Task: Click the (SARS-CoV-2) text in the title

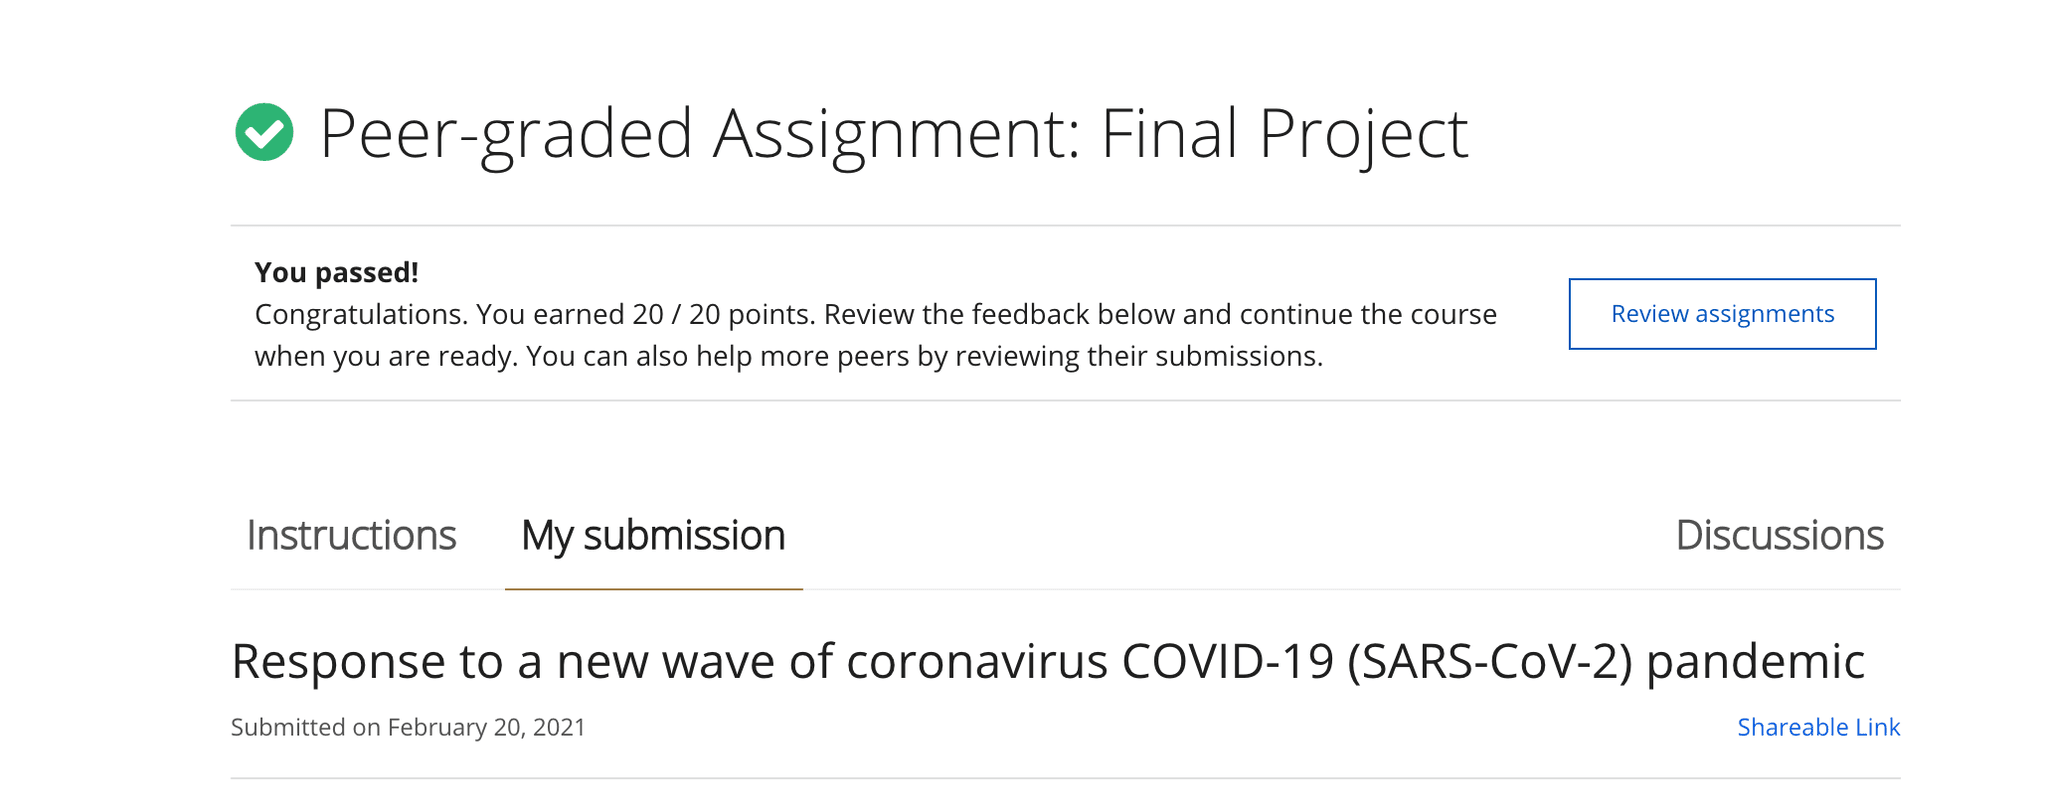Action: [x=1489, y=662]
